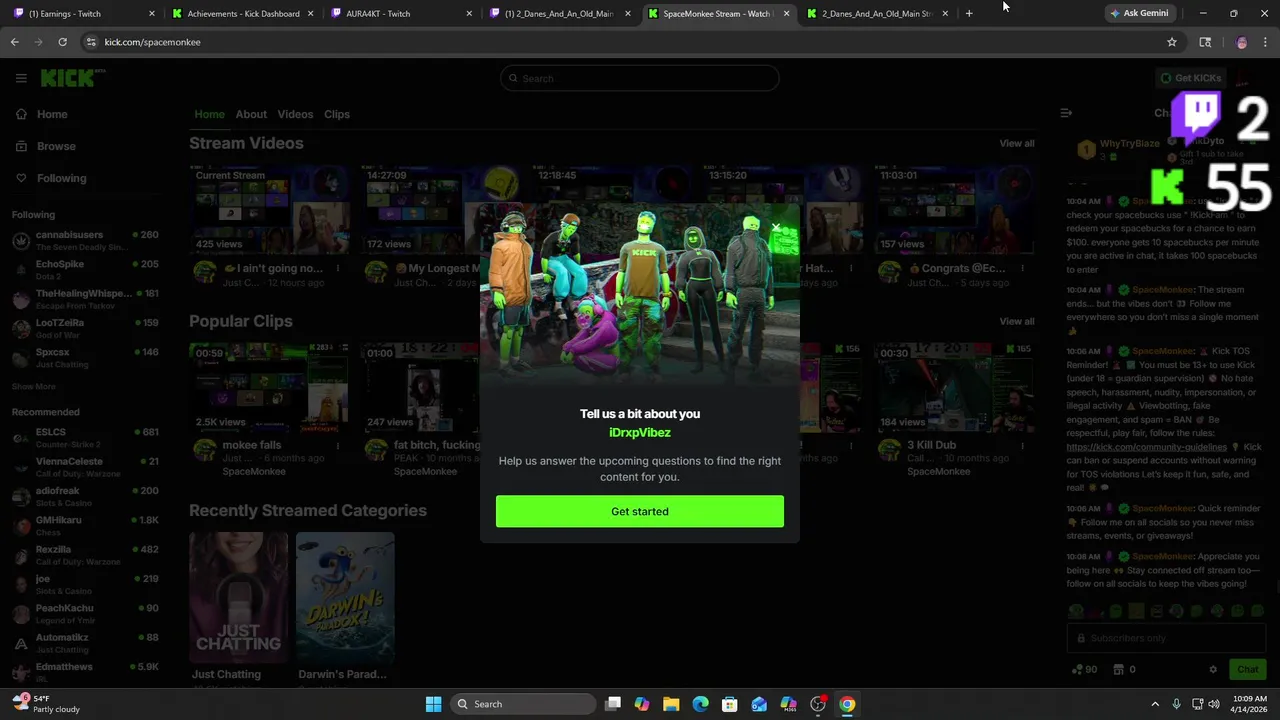1280x720 pixels.
Task: Open Edmatthews recommended channel
Action: (x=85, y=671)
